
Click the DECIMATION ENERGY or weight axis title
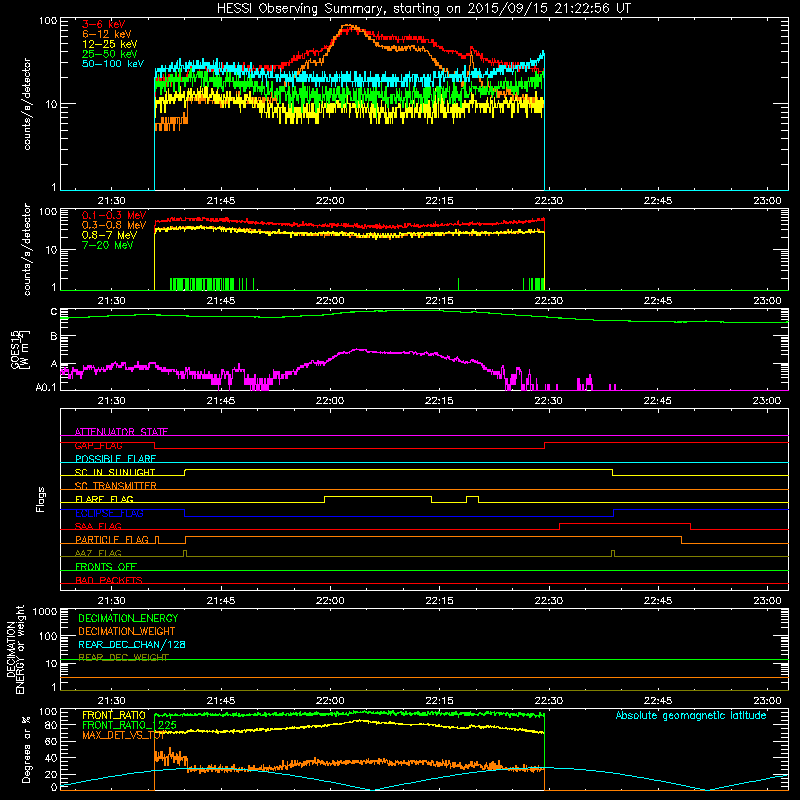click(15, 649)
